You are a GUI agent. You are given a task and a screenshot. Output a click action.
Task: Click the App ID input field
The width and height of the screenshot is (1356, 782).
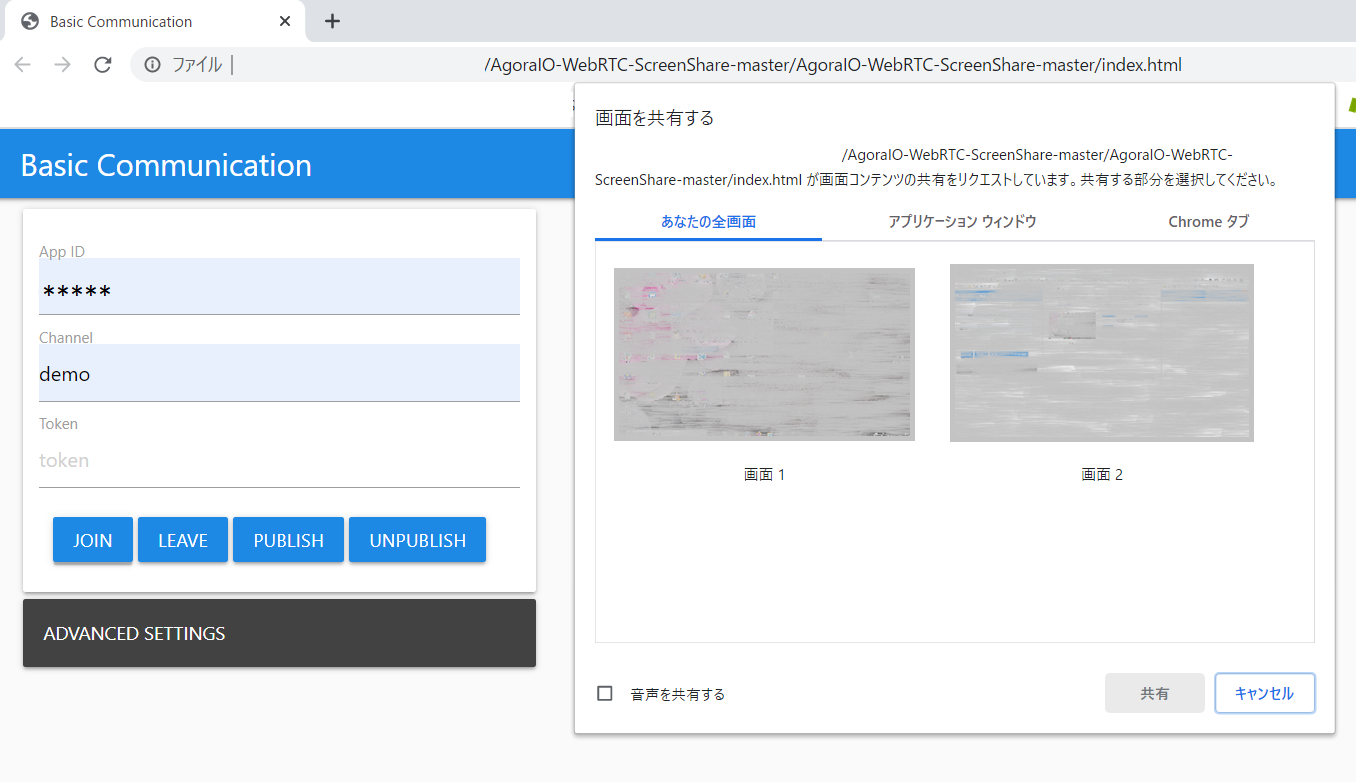279,287
